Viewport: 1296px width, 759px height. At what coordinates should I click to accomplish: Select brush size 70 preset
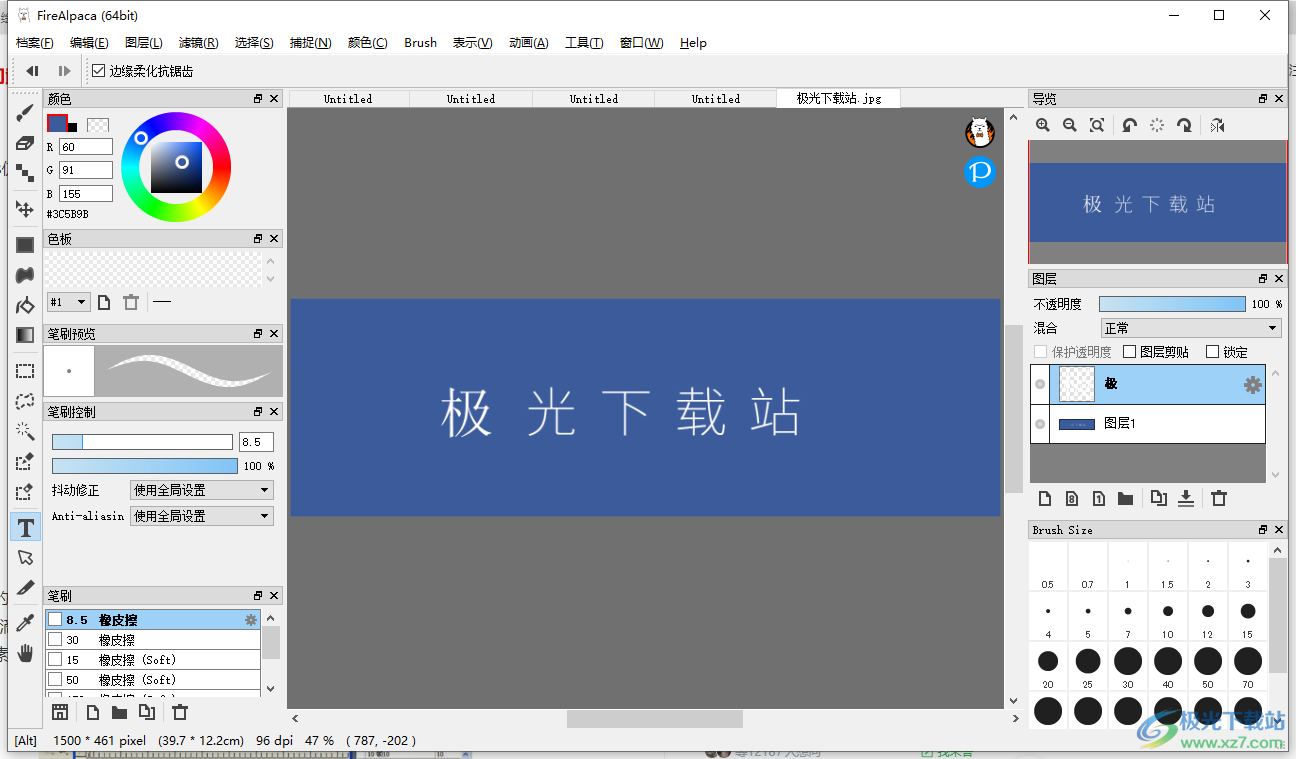[x=1247, y=666]
